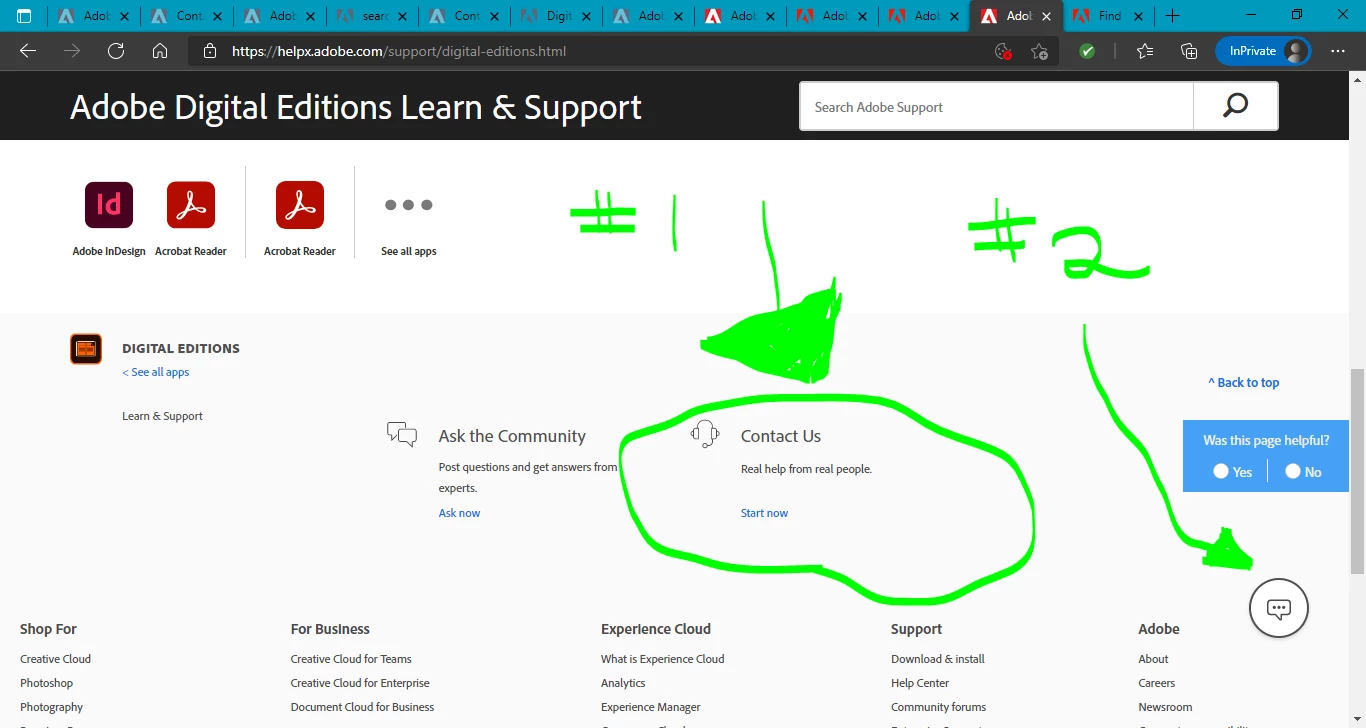Click the Start now link
This screenshot has width=1366, height=728.
tap(764, 513)
